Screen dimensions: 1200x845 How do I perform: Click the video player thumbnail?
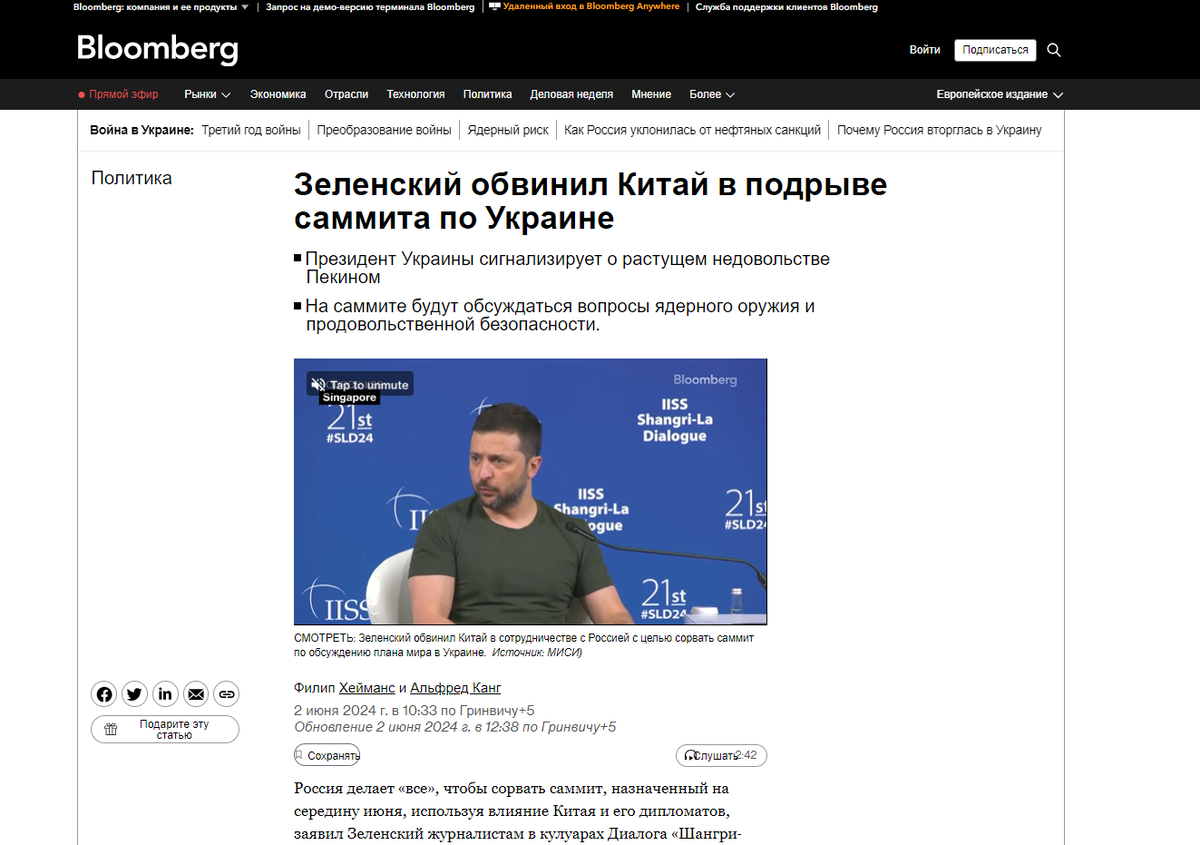coord(530,491)
